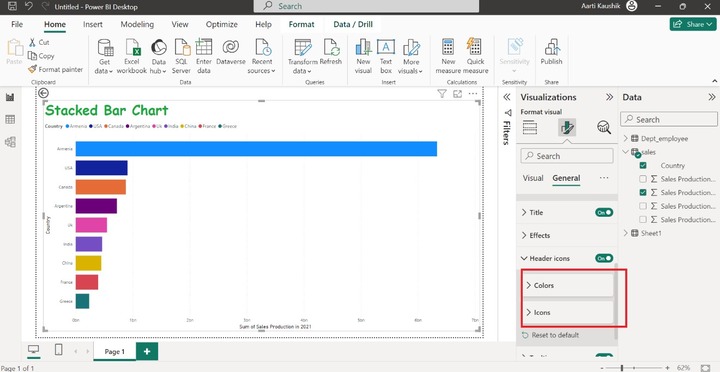
Task: Open the Get data button icon
Action: tap(105, 47)
